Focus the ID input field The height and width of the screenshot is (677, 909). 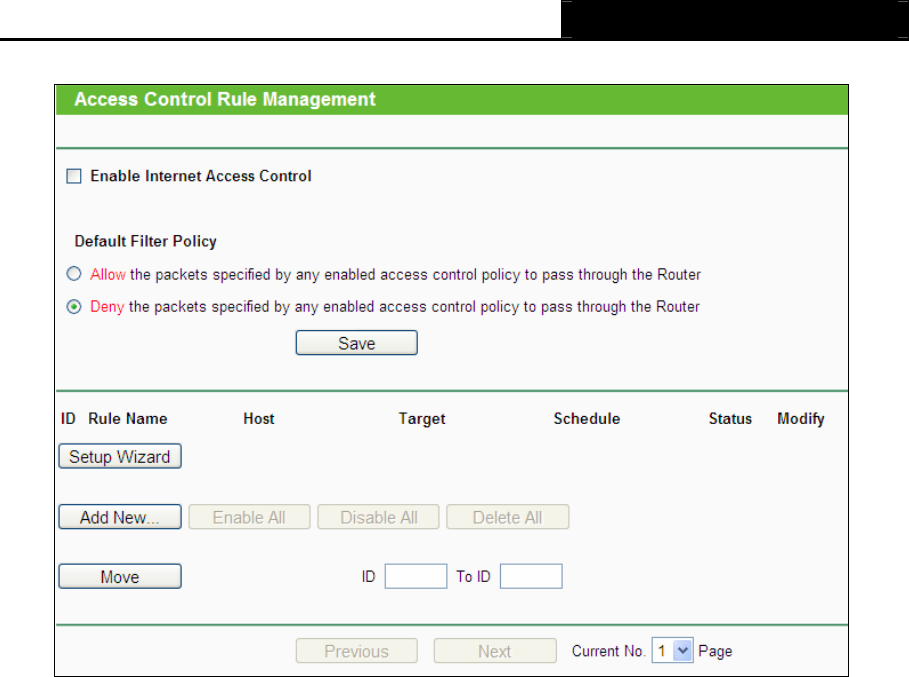tap(416, 576)
